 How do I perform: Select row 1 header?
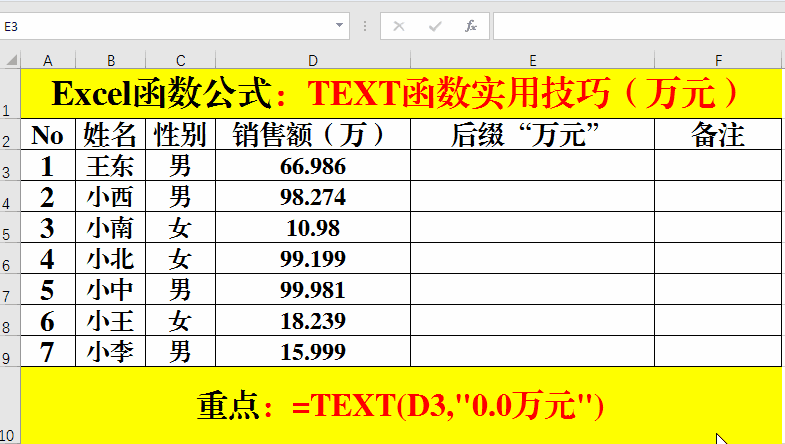click(10, 94)
